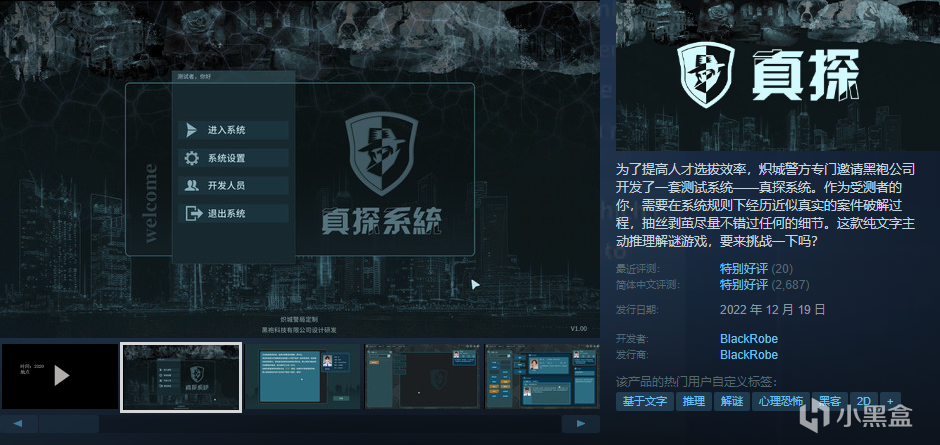
Task: Click the 基于文字 tag
Action: tap(644, 402)
